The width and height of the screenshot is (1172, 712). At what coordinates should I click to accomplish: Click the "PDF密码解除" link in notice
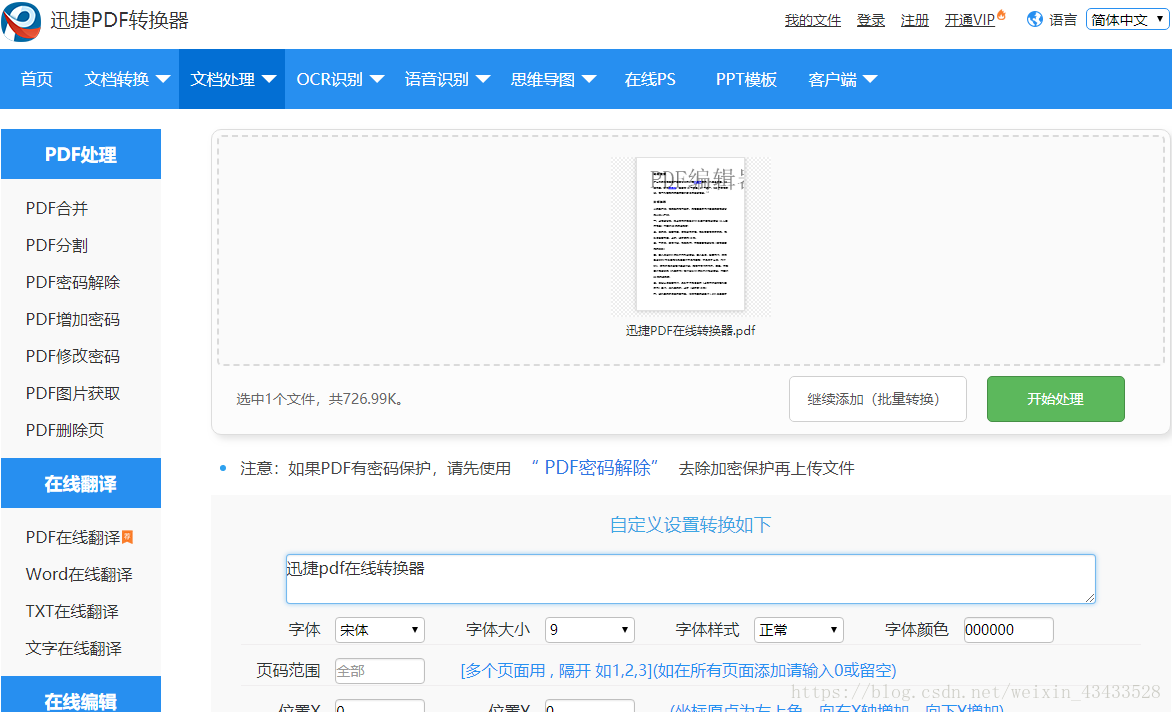(595, 468)
